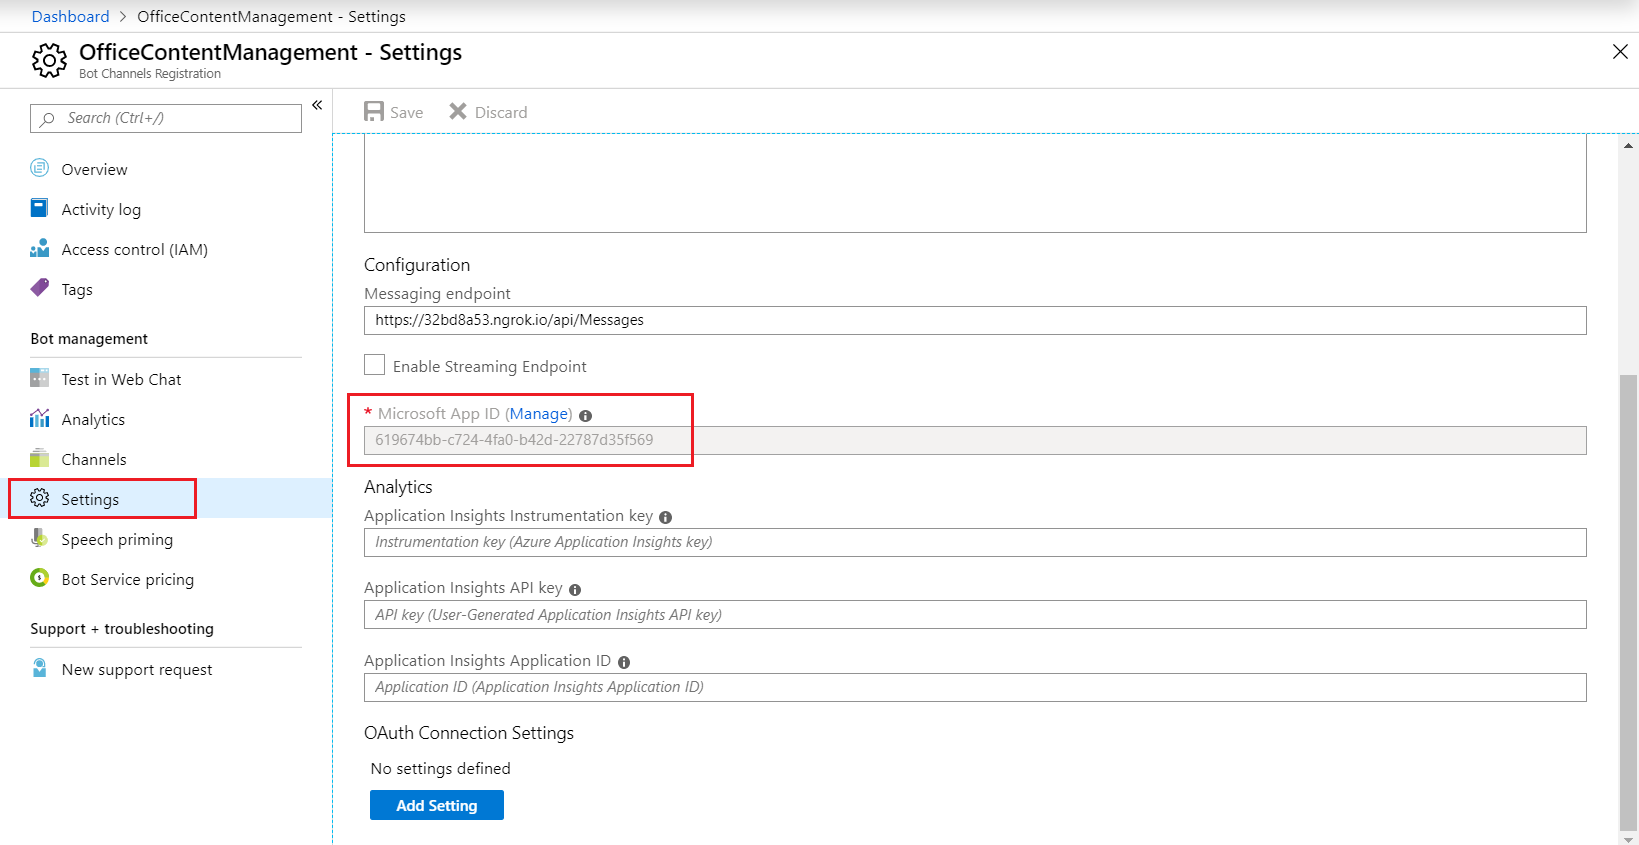The image size is (1639, 845).
Task: Open New support request
Action: pos(137,669)
